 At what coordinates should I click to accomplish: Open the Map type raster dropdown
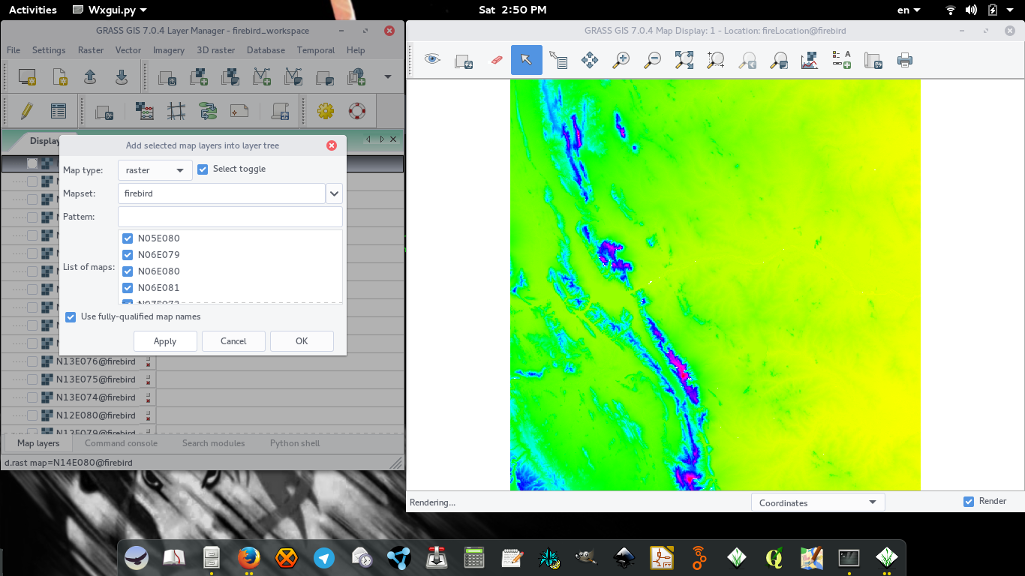[x=155, y=170]
